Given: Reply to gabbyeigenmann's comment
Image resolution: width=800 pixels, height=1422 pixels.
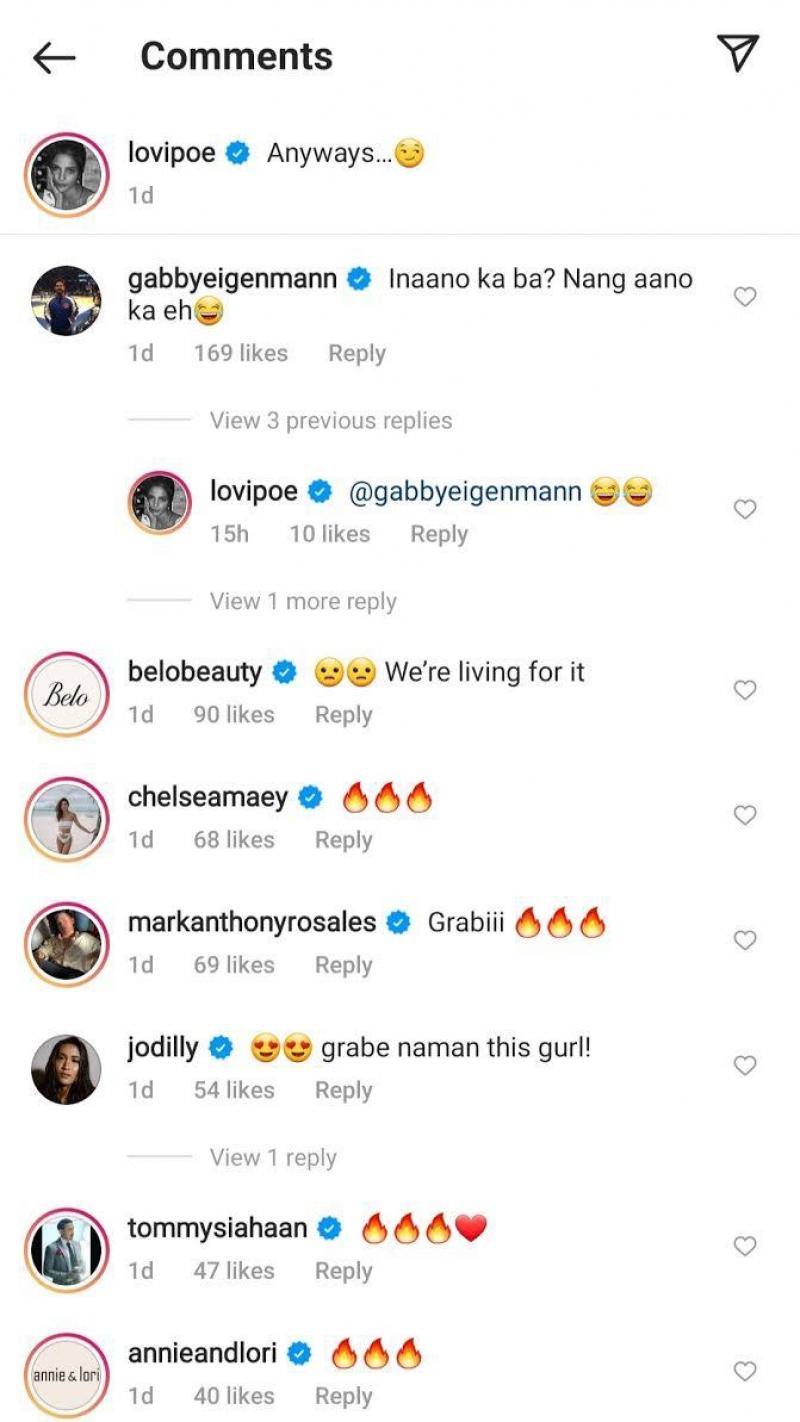Looking at the screenshot, I should point(356,353).
